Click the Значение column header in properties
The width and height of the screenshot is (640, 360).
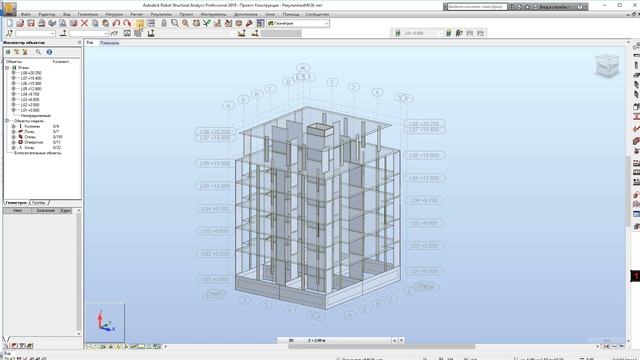(45, 211)
